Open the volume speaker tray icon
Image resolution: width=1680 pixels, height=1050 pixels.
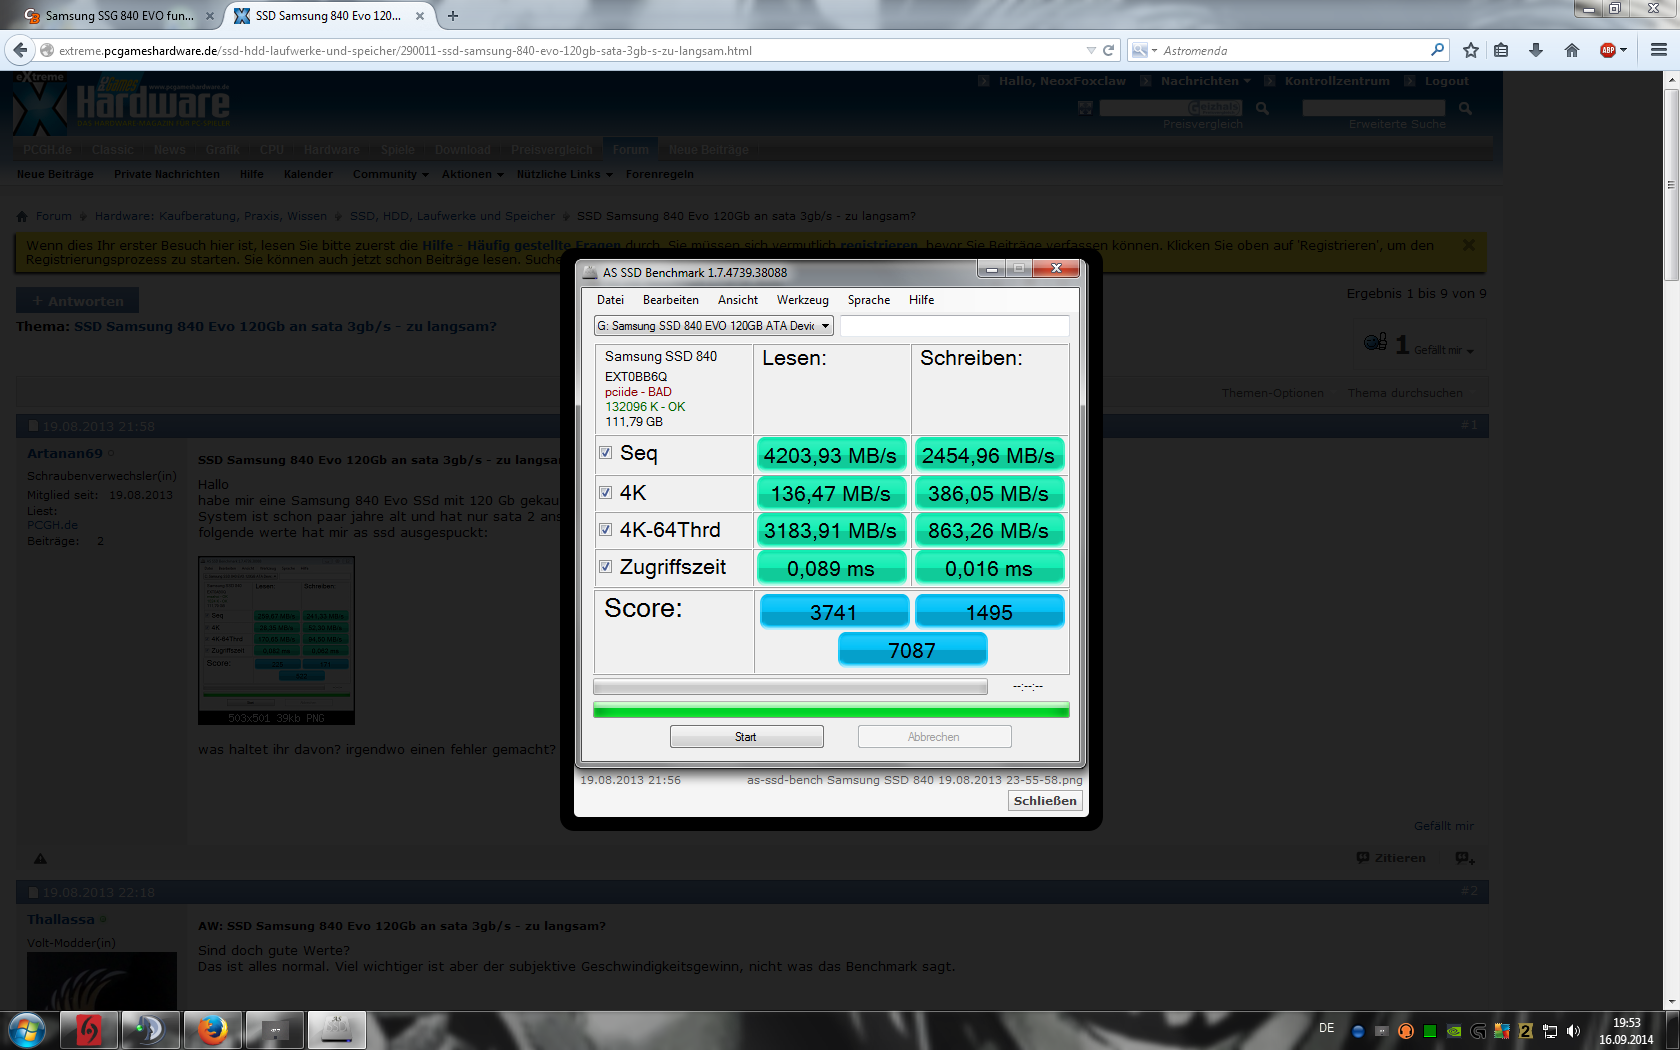pos(1573,1031)
